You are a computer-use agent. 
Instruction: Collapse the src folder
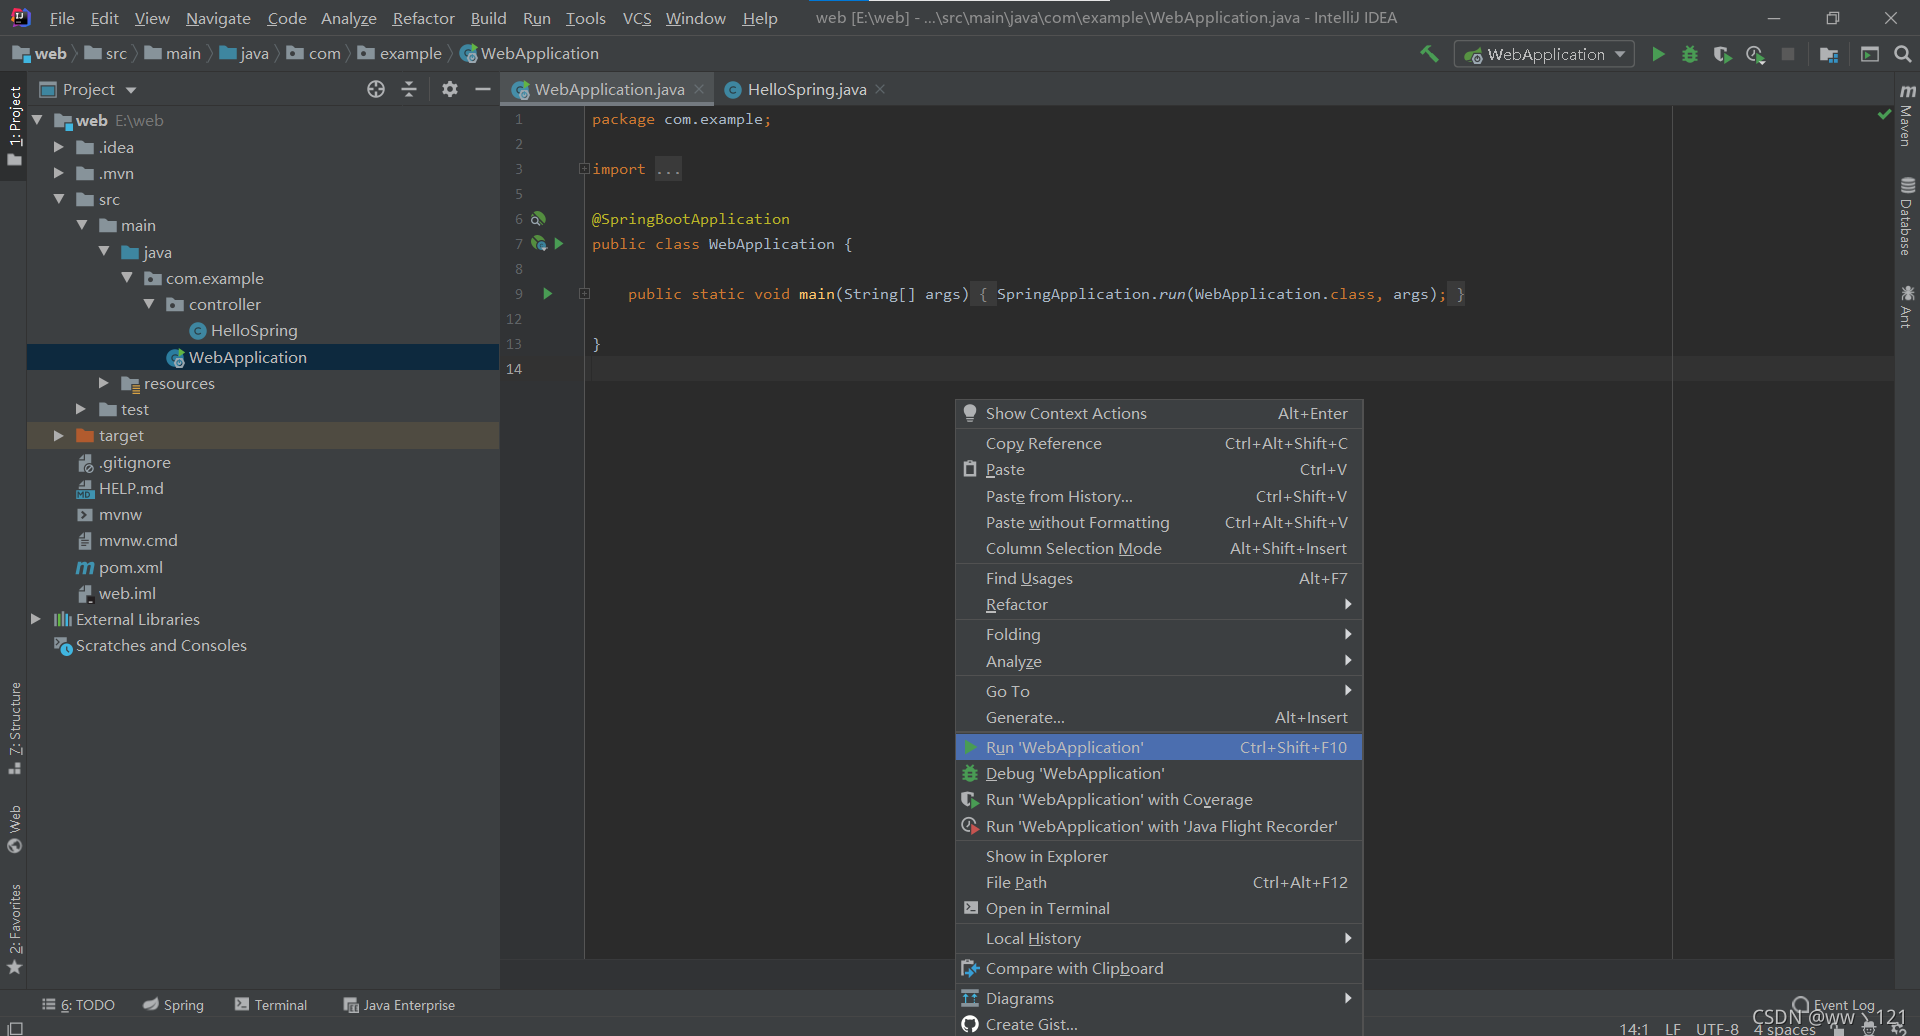tap(59, 199)
